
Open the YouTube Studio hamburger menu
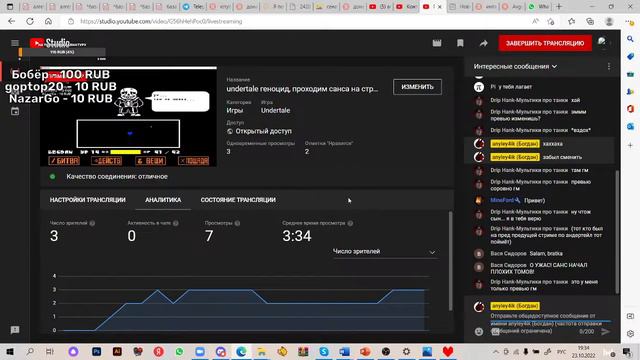[x=15, y=43]
